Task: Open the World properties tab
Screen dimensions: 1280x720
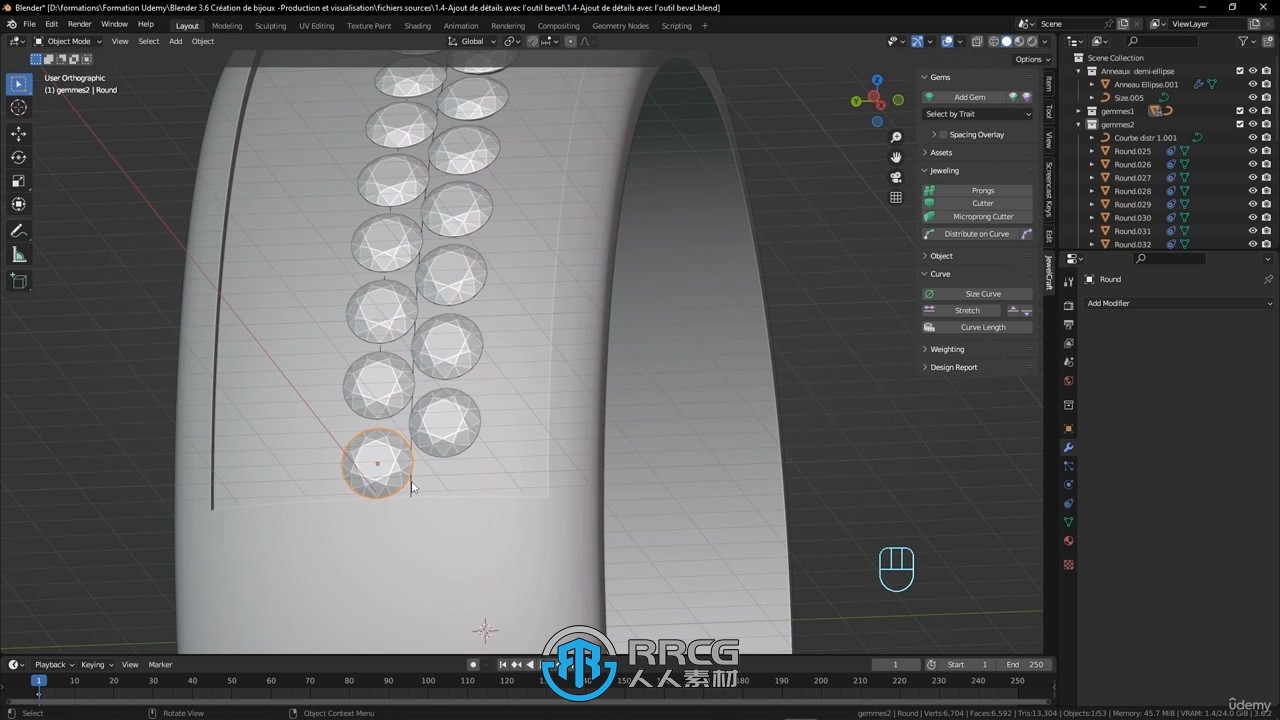Action: pyautogui.click(x=1068, y=381)
